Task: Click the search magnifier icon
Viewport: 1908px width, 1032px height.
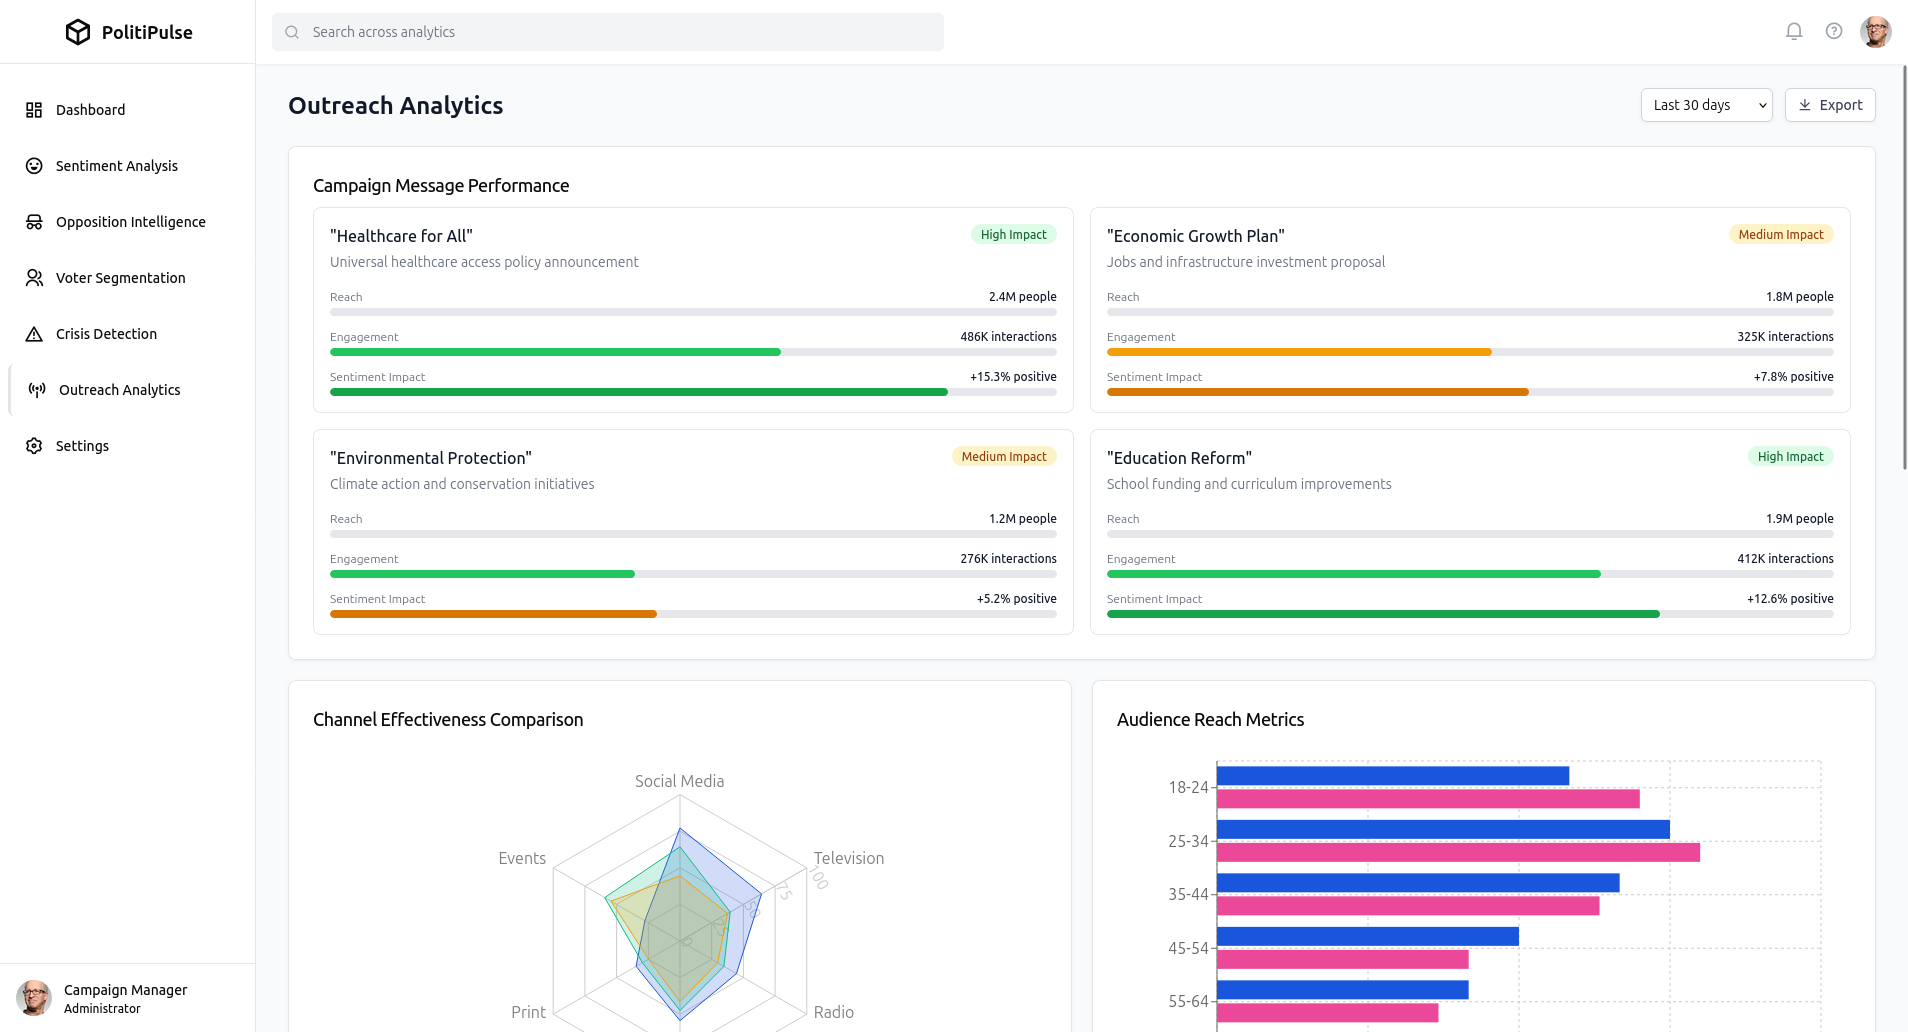Action: [292, 32]
